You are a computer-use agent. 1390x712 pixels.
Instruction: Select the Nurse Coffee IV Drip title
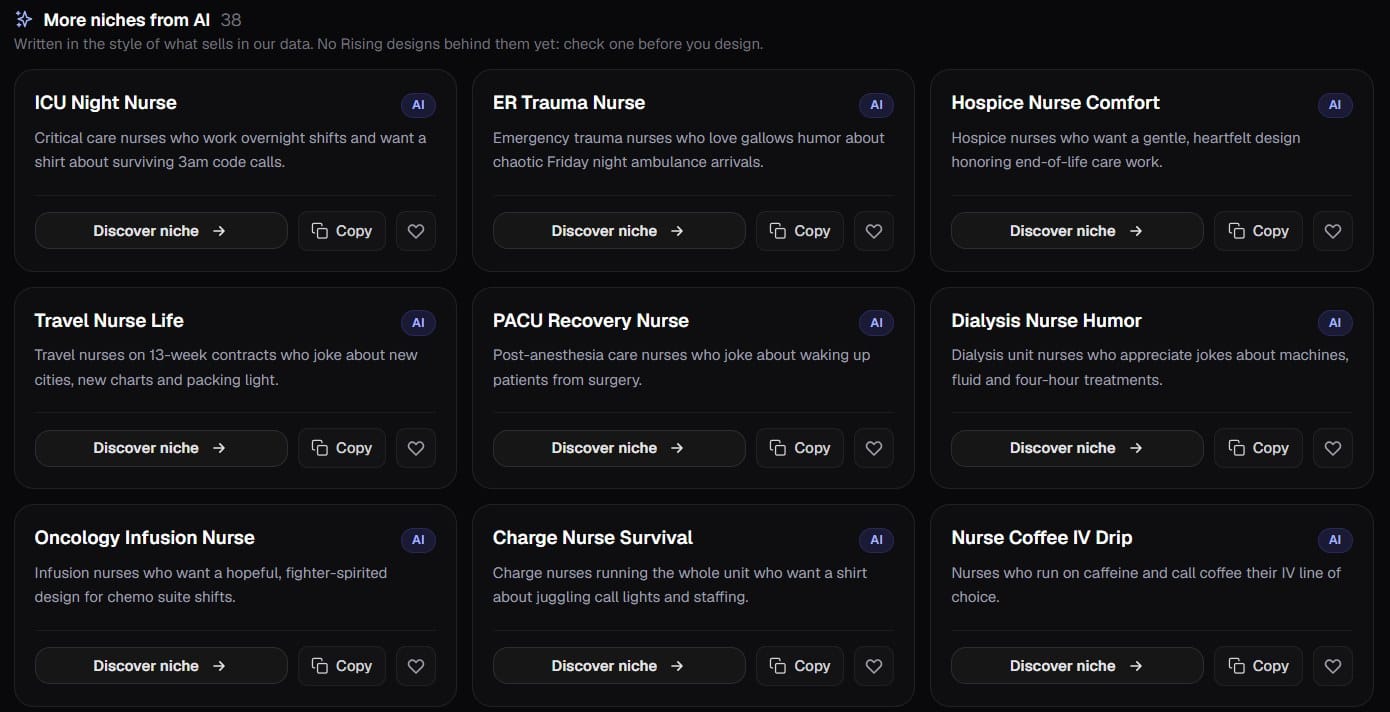point(1041,538)
